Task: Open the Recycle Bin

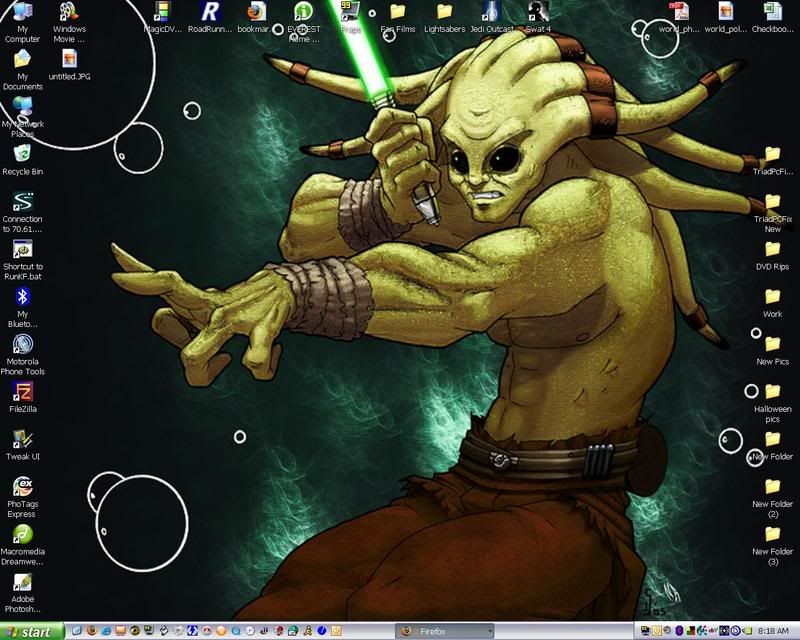Action: 22,154
